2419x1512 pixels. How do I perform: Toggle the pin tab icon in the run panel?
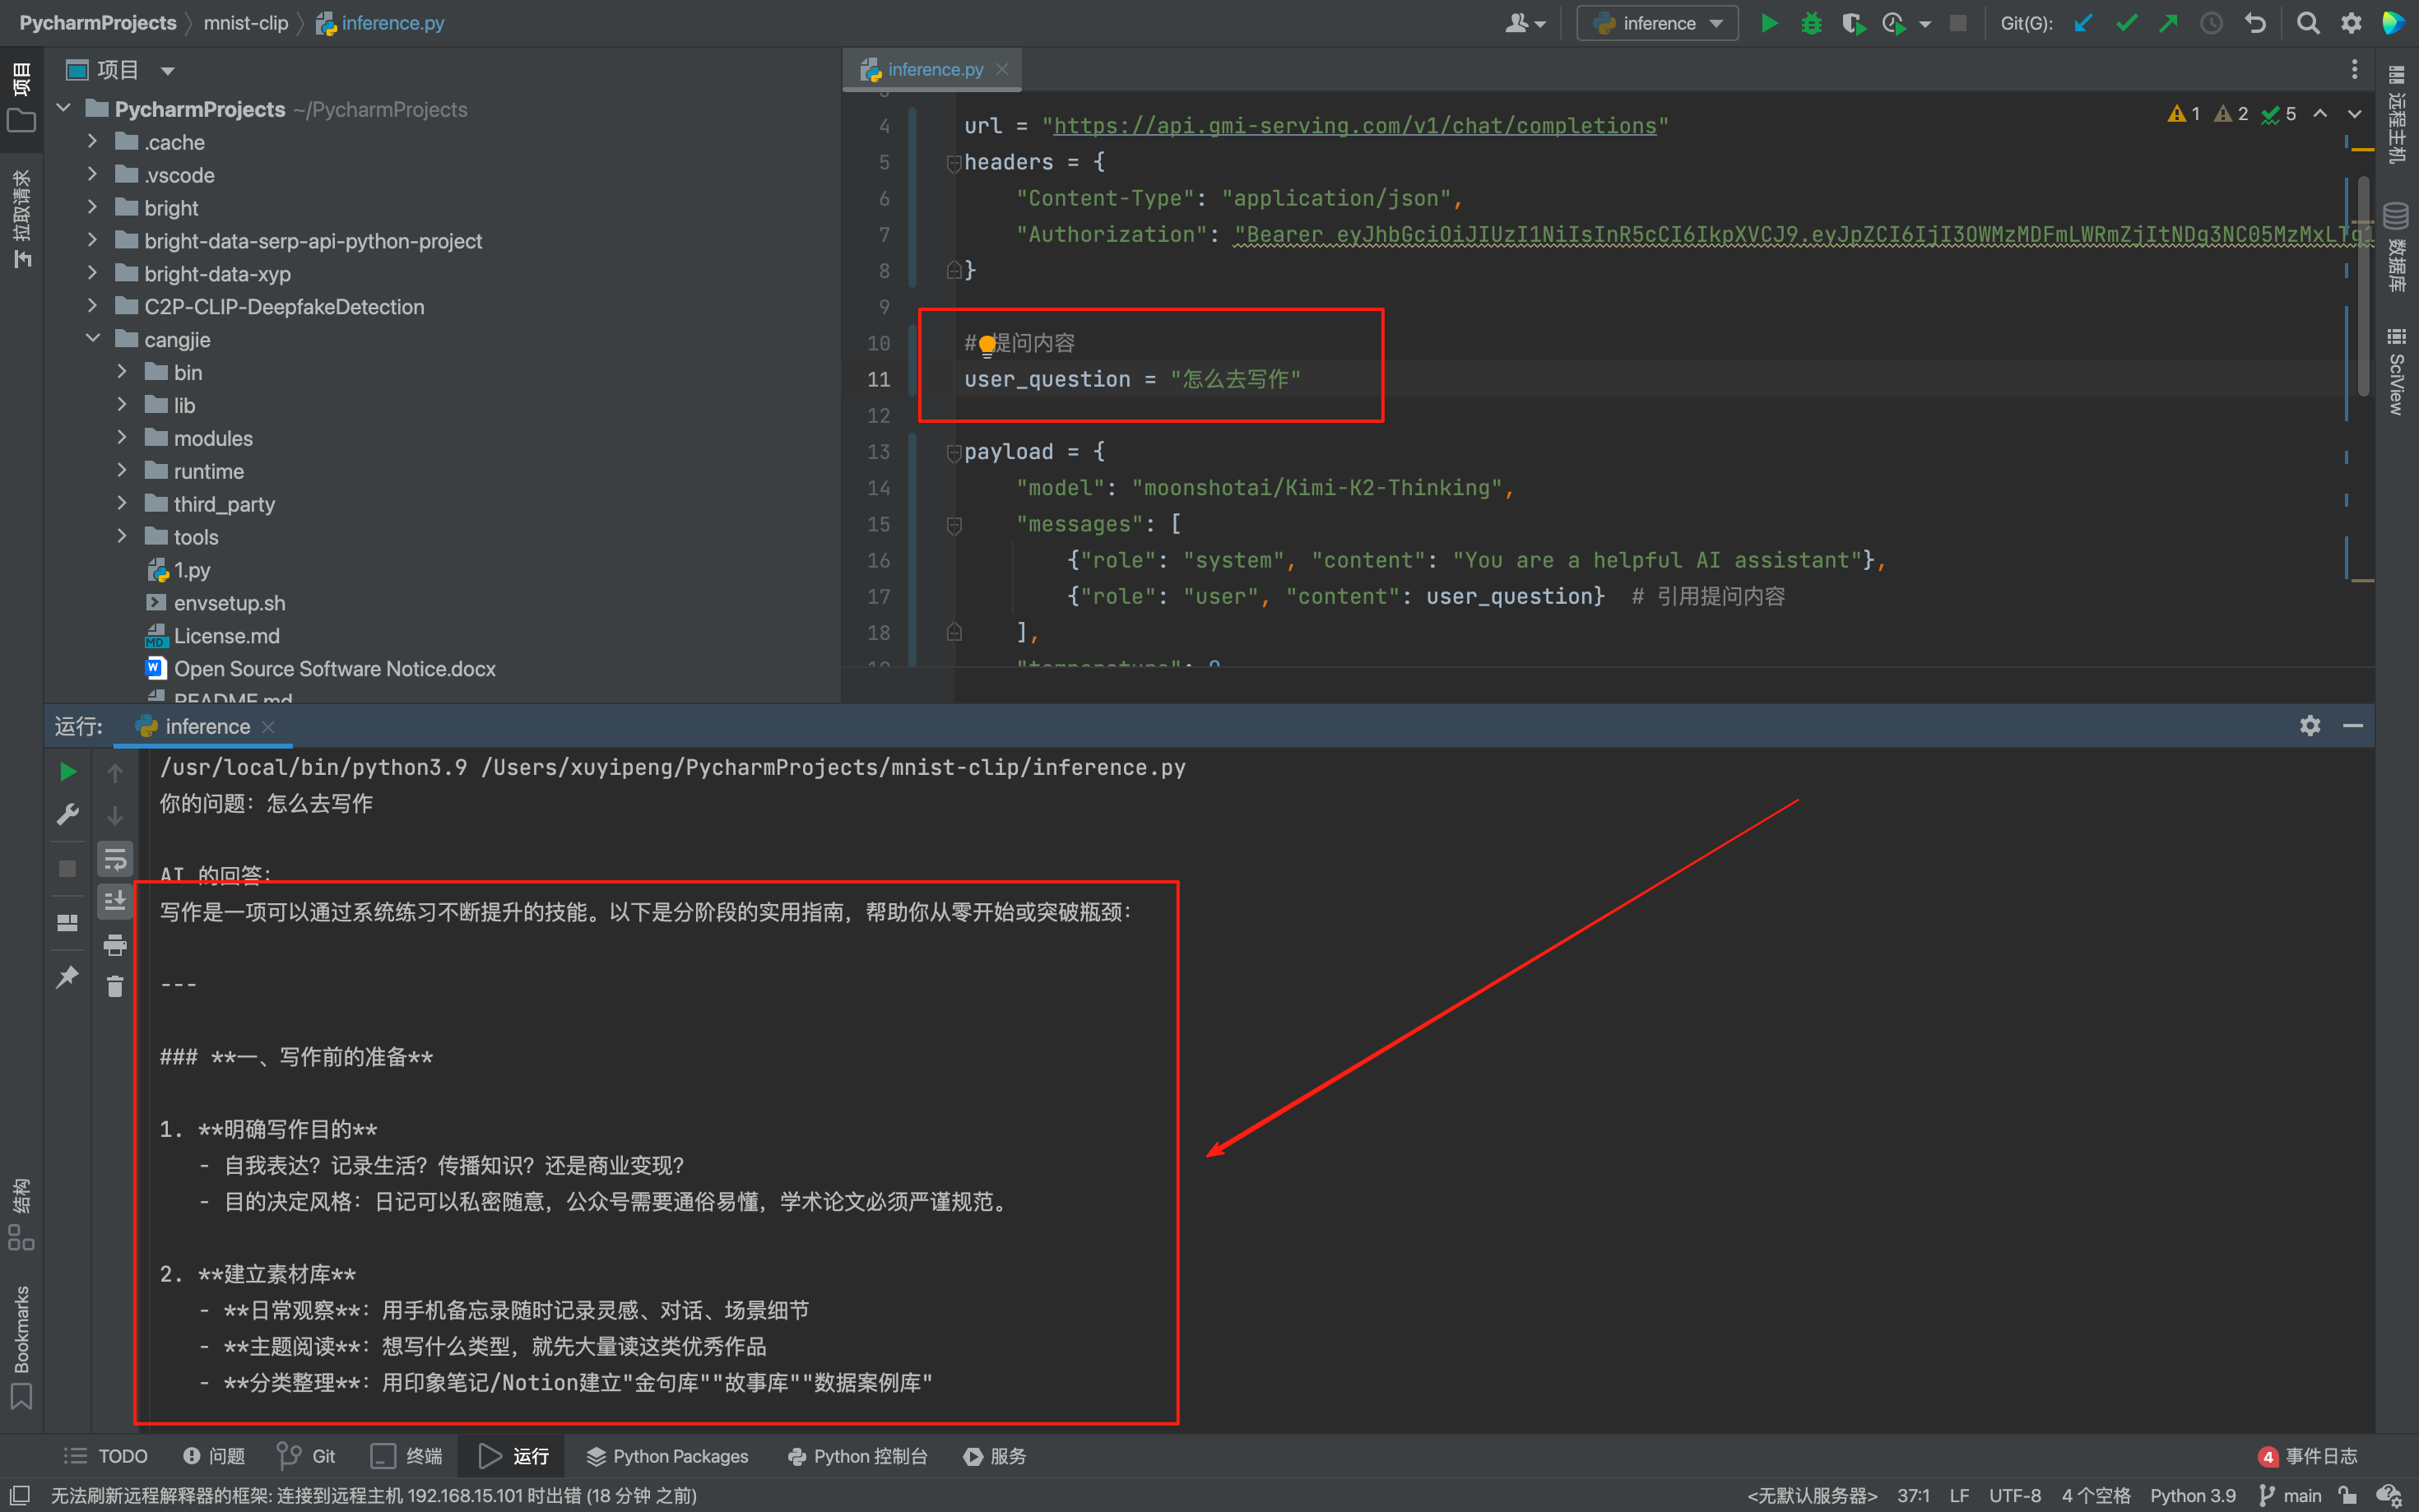pos(67,977)
